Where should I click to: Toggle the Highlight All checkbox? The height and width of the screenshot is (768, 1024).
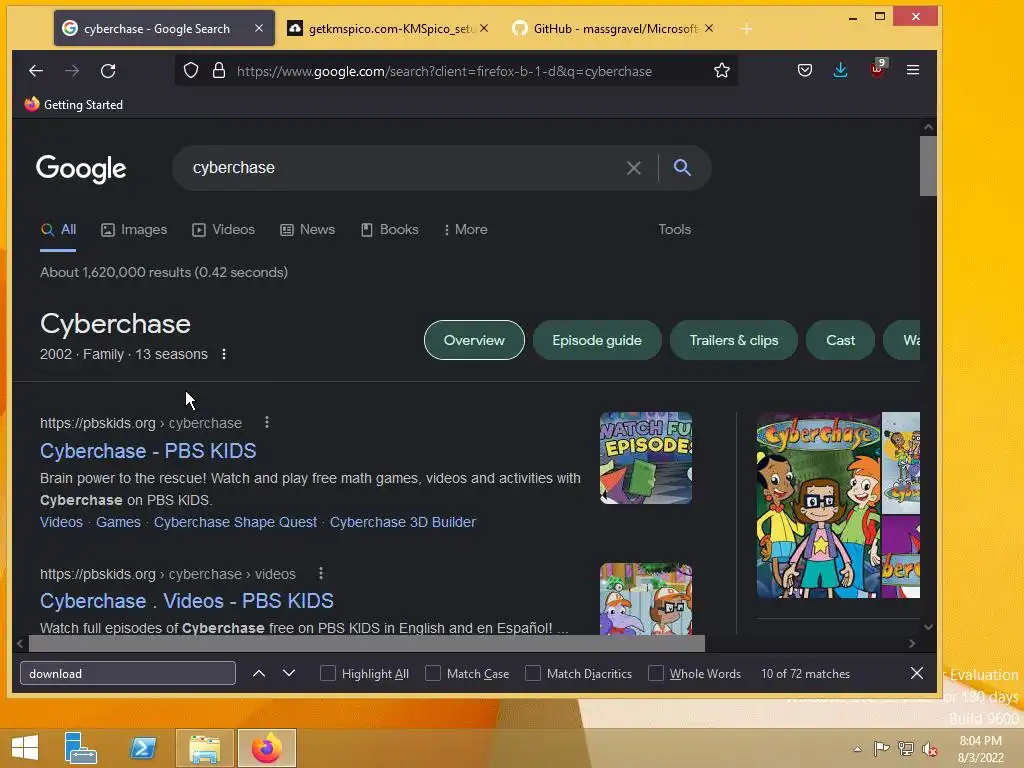(x=328, y=673)
